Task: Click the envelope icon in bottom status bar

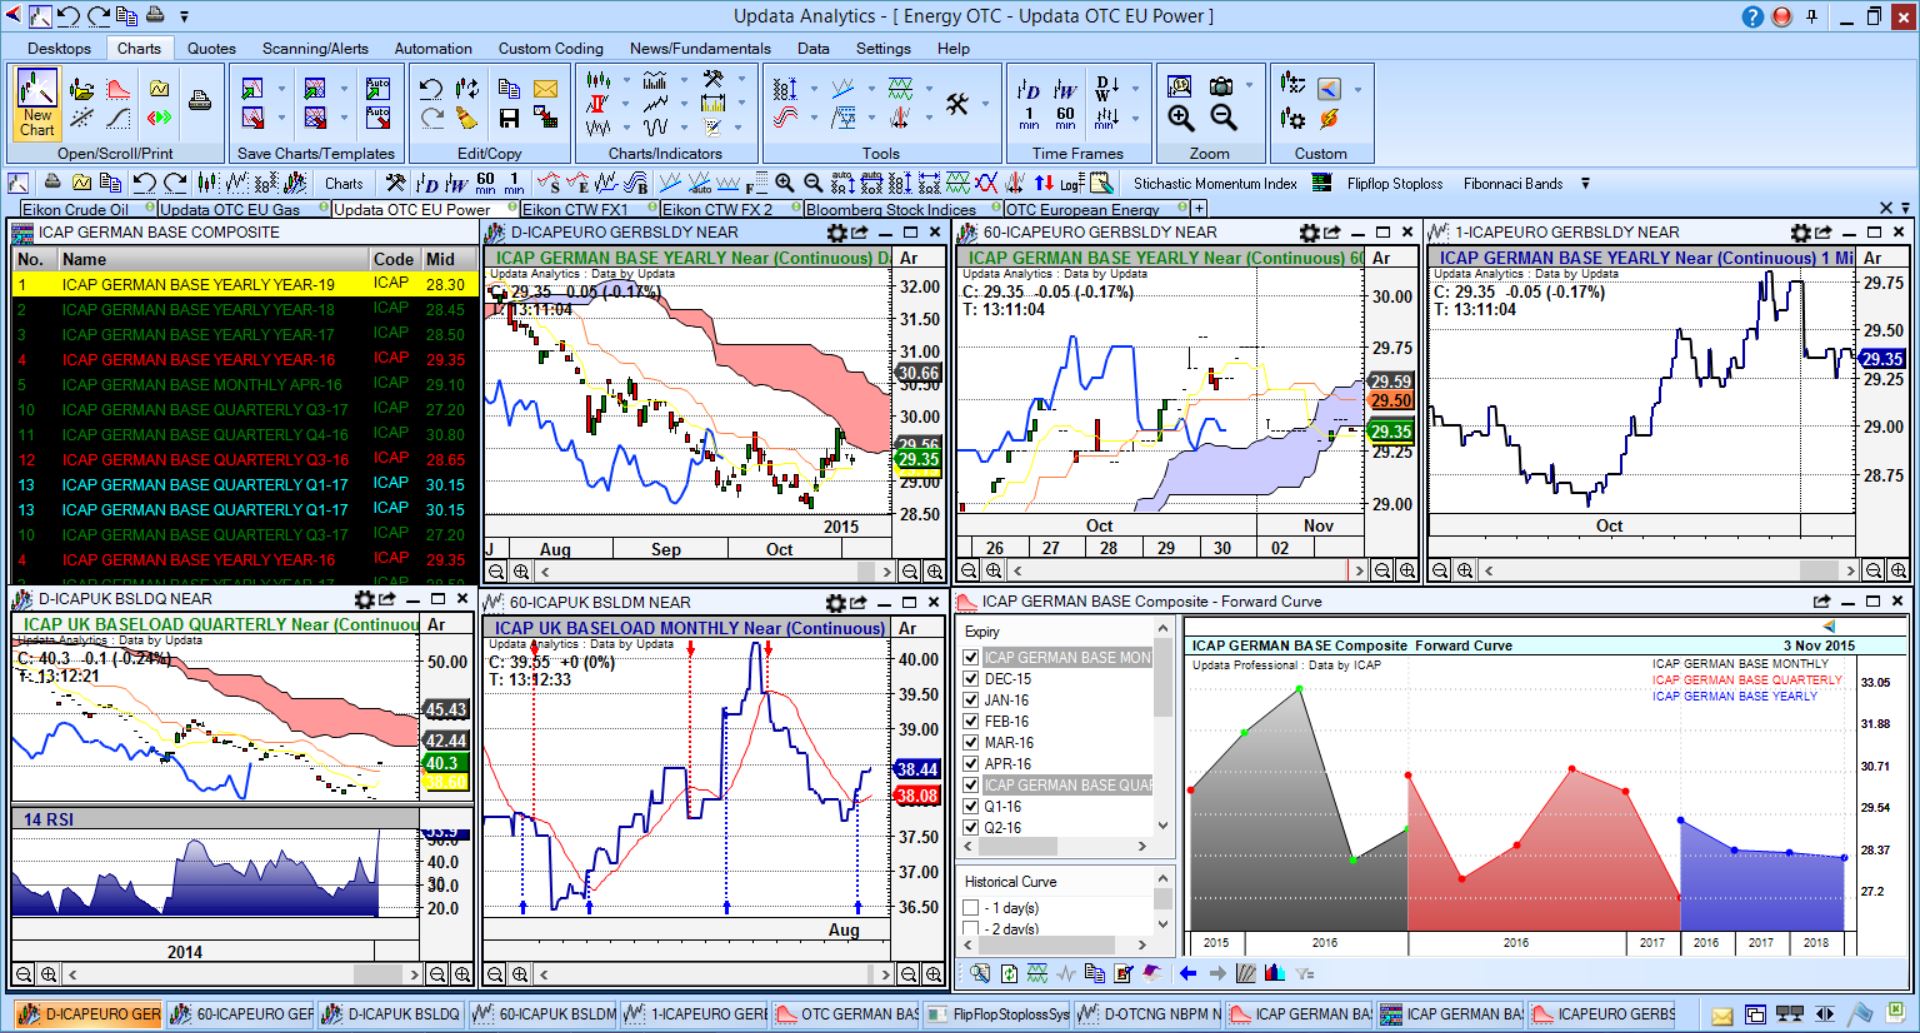Action: tap(1722, 1015)
